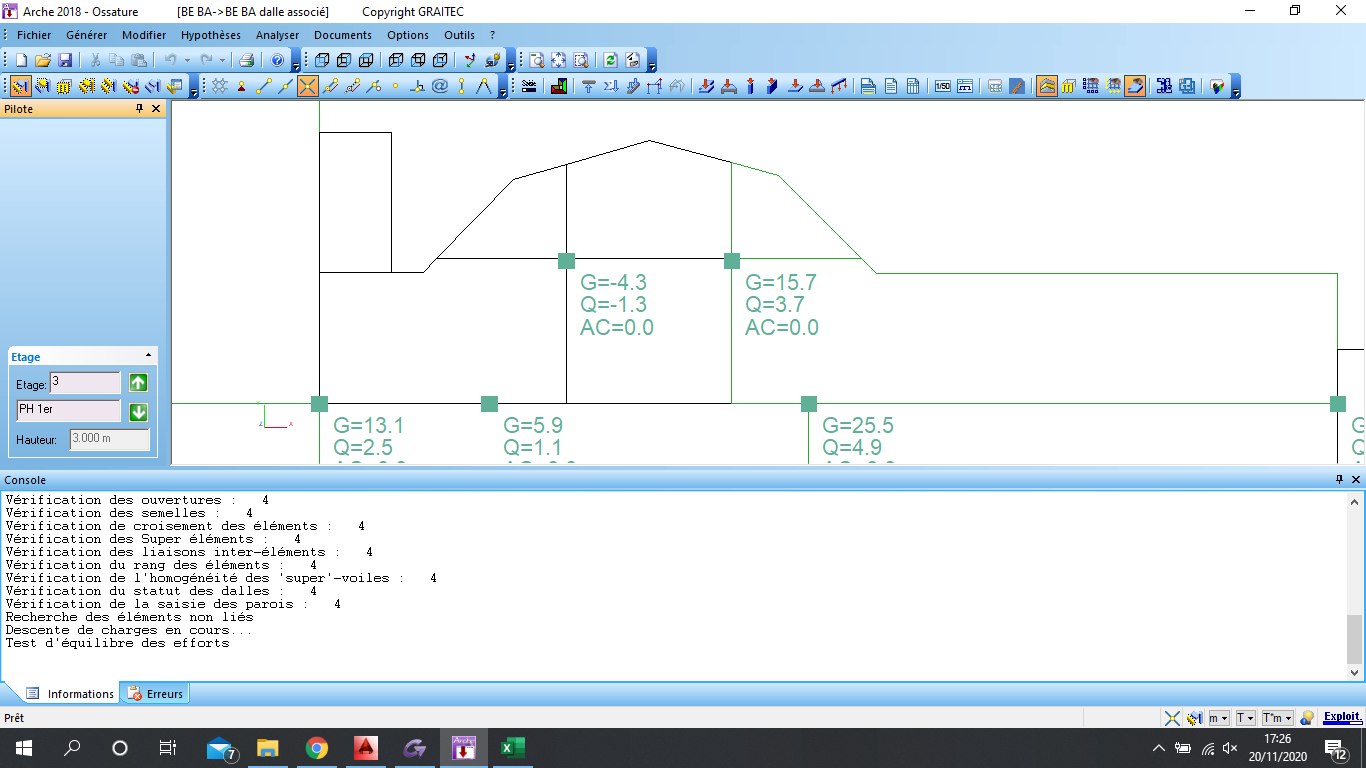Viewport: 1366px width, 768px height.
Task: Click the @ snap mode icon
Action: pos(440,86)
